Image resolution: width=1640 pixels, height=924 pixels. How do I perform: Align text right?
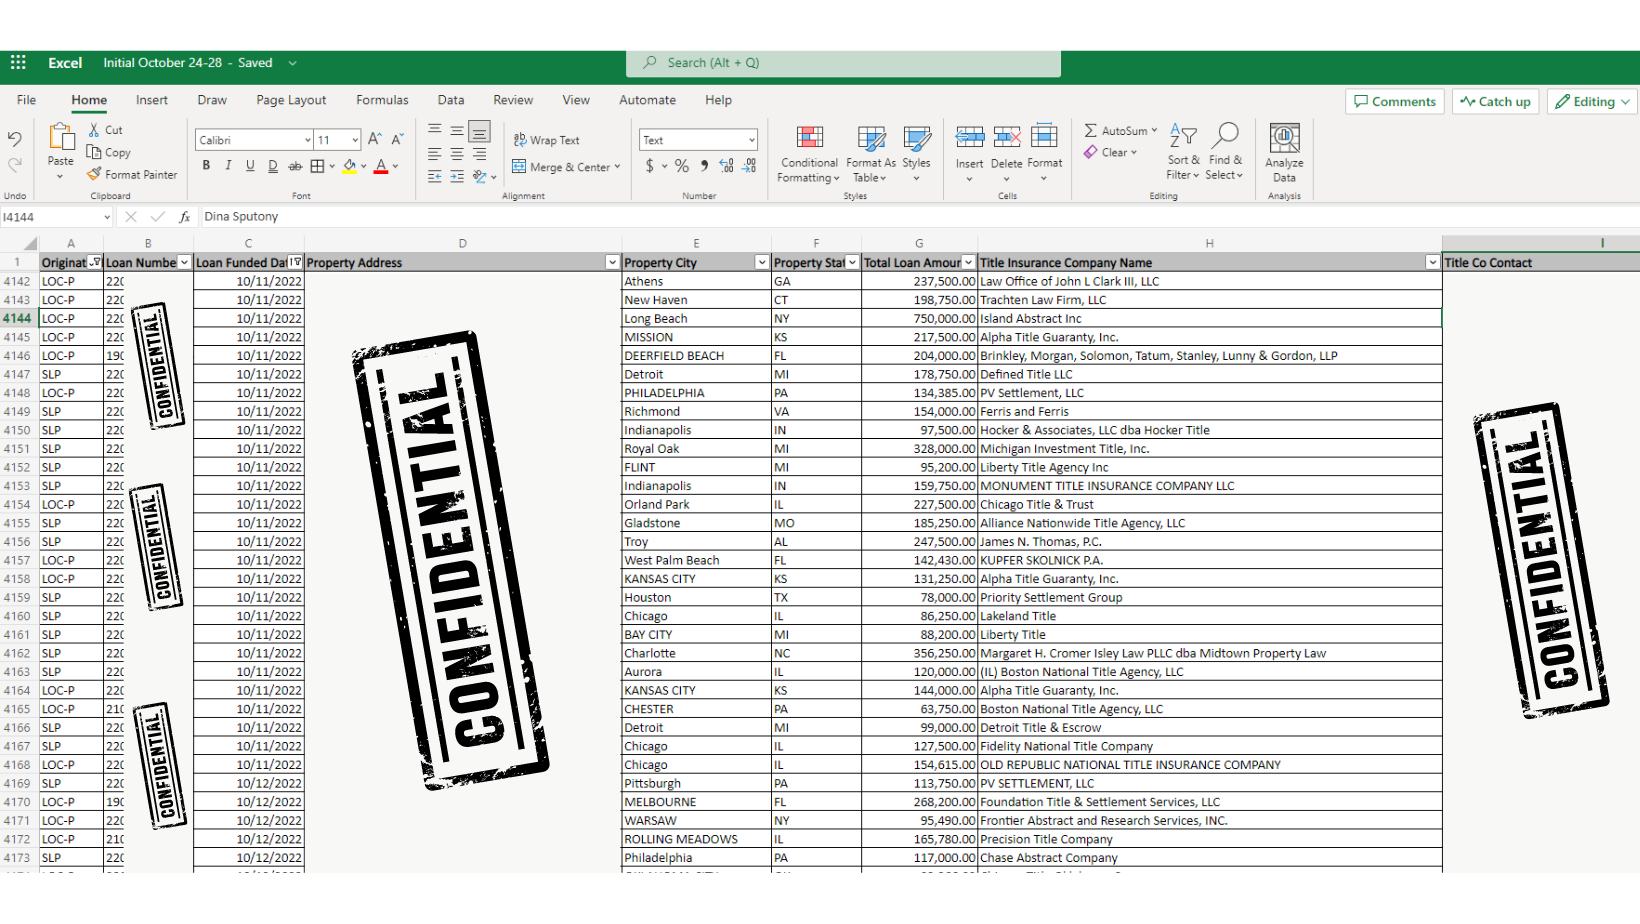(480, 154)
